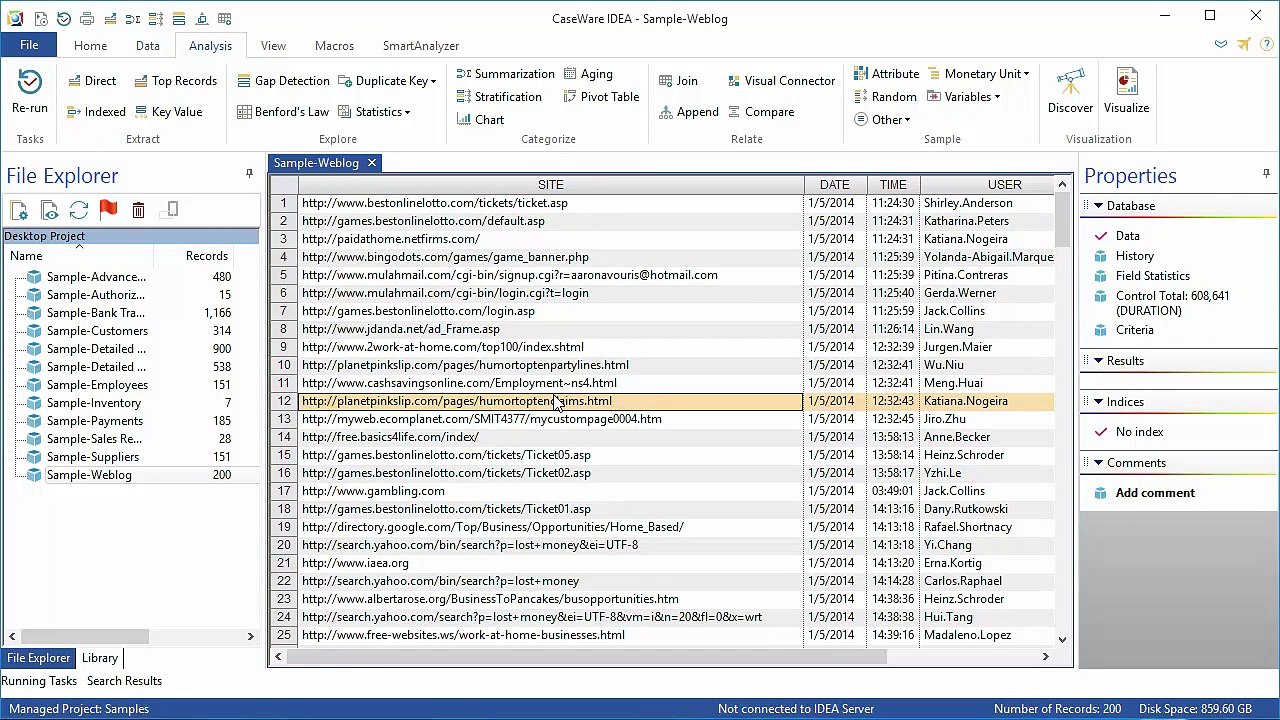The width and height of the screenshot is (1280, 720).
Task: Click Add comment in Properties
Action: (1155, 493)
